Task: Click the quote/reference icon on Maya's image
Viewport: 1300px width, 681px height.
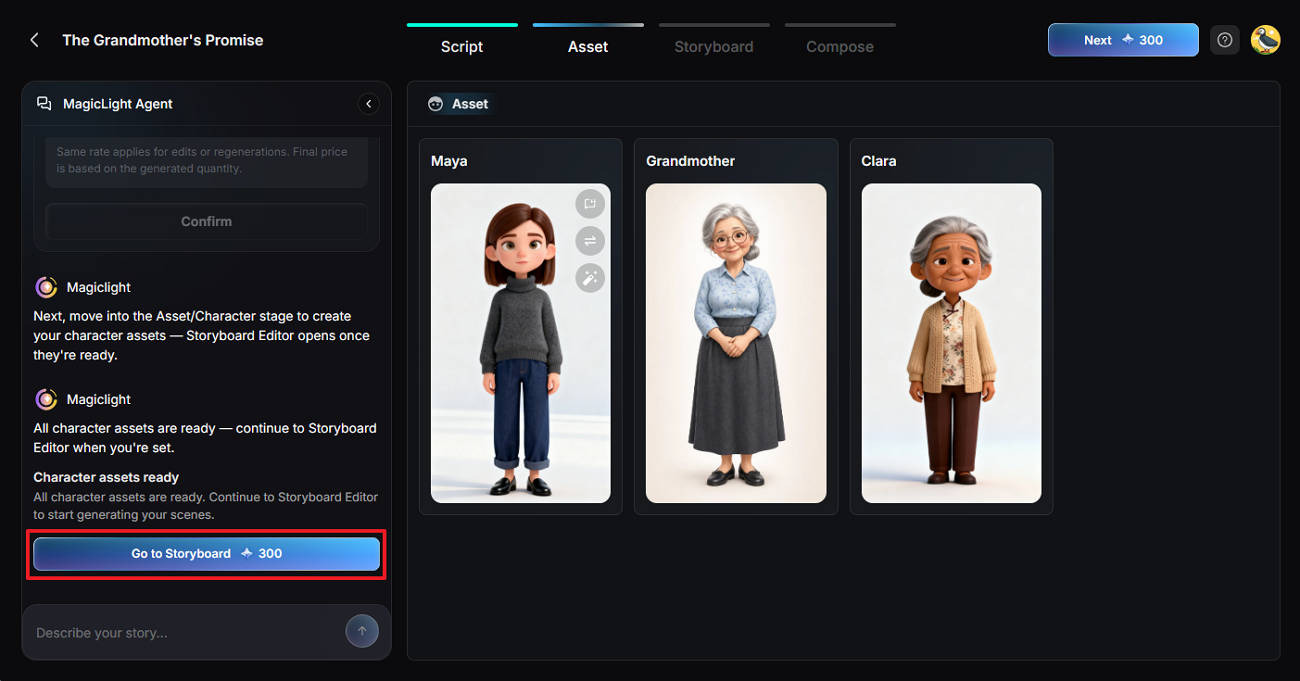Action: [590, 204]
